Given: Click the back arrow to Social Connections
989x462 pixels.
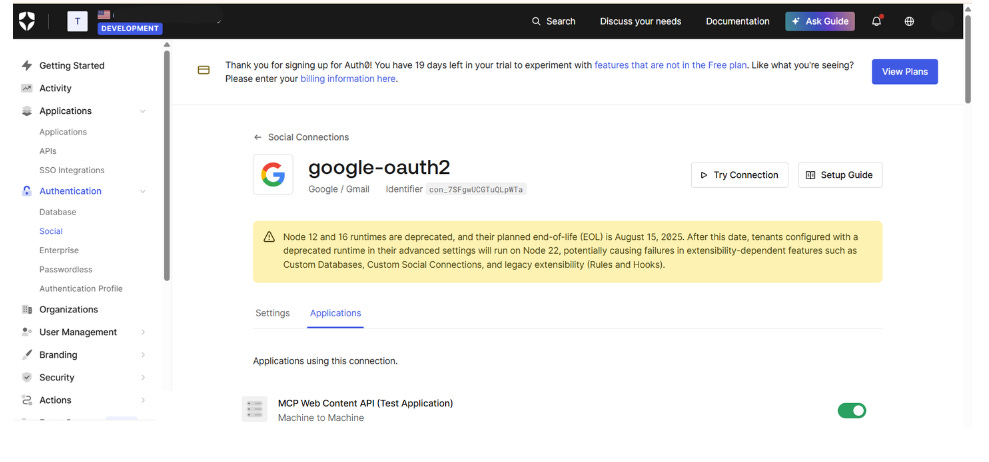Looking at the screenshot, I should click(x=257, y=138).
